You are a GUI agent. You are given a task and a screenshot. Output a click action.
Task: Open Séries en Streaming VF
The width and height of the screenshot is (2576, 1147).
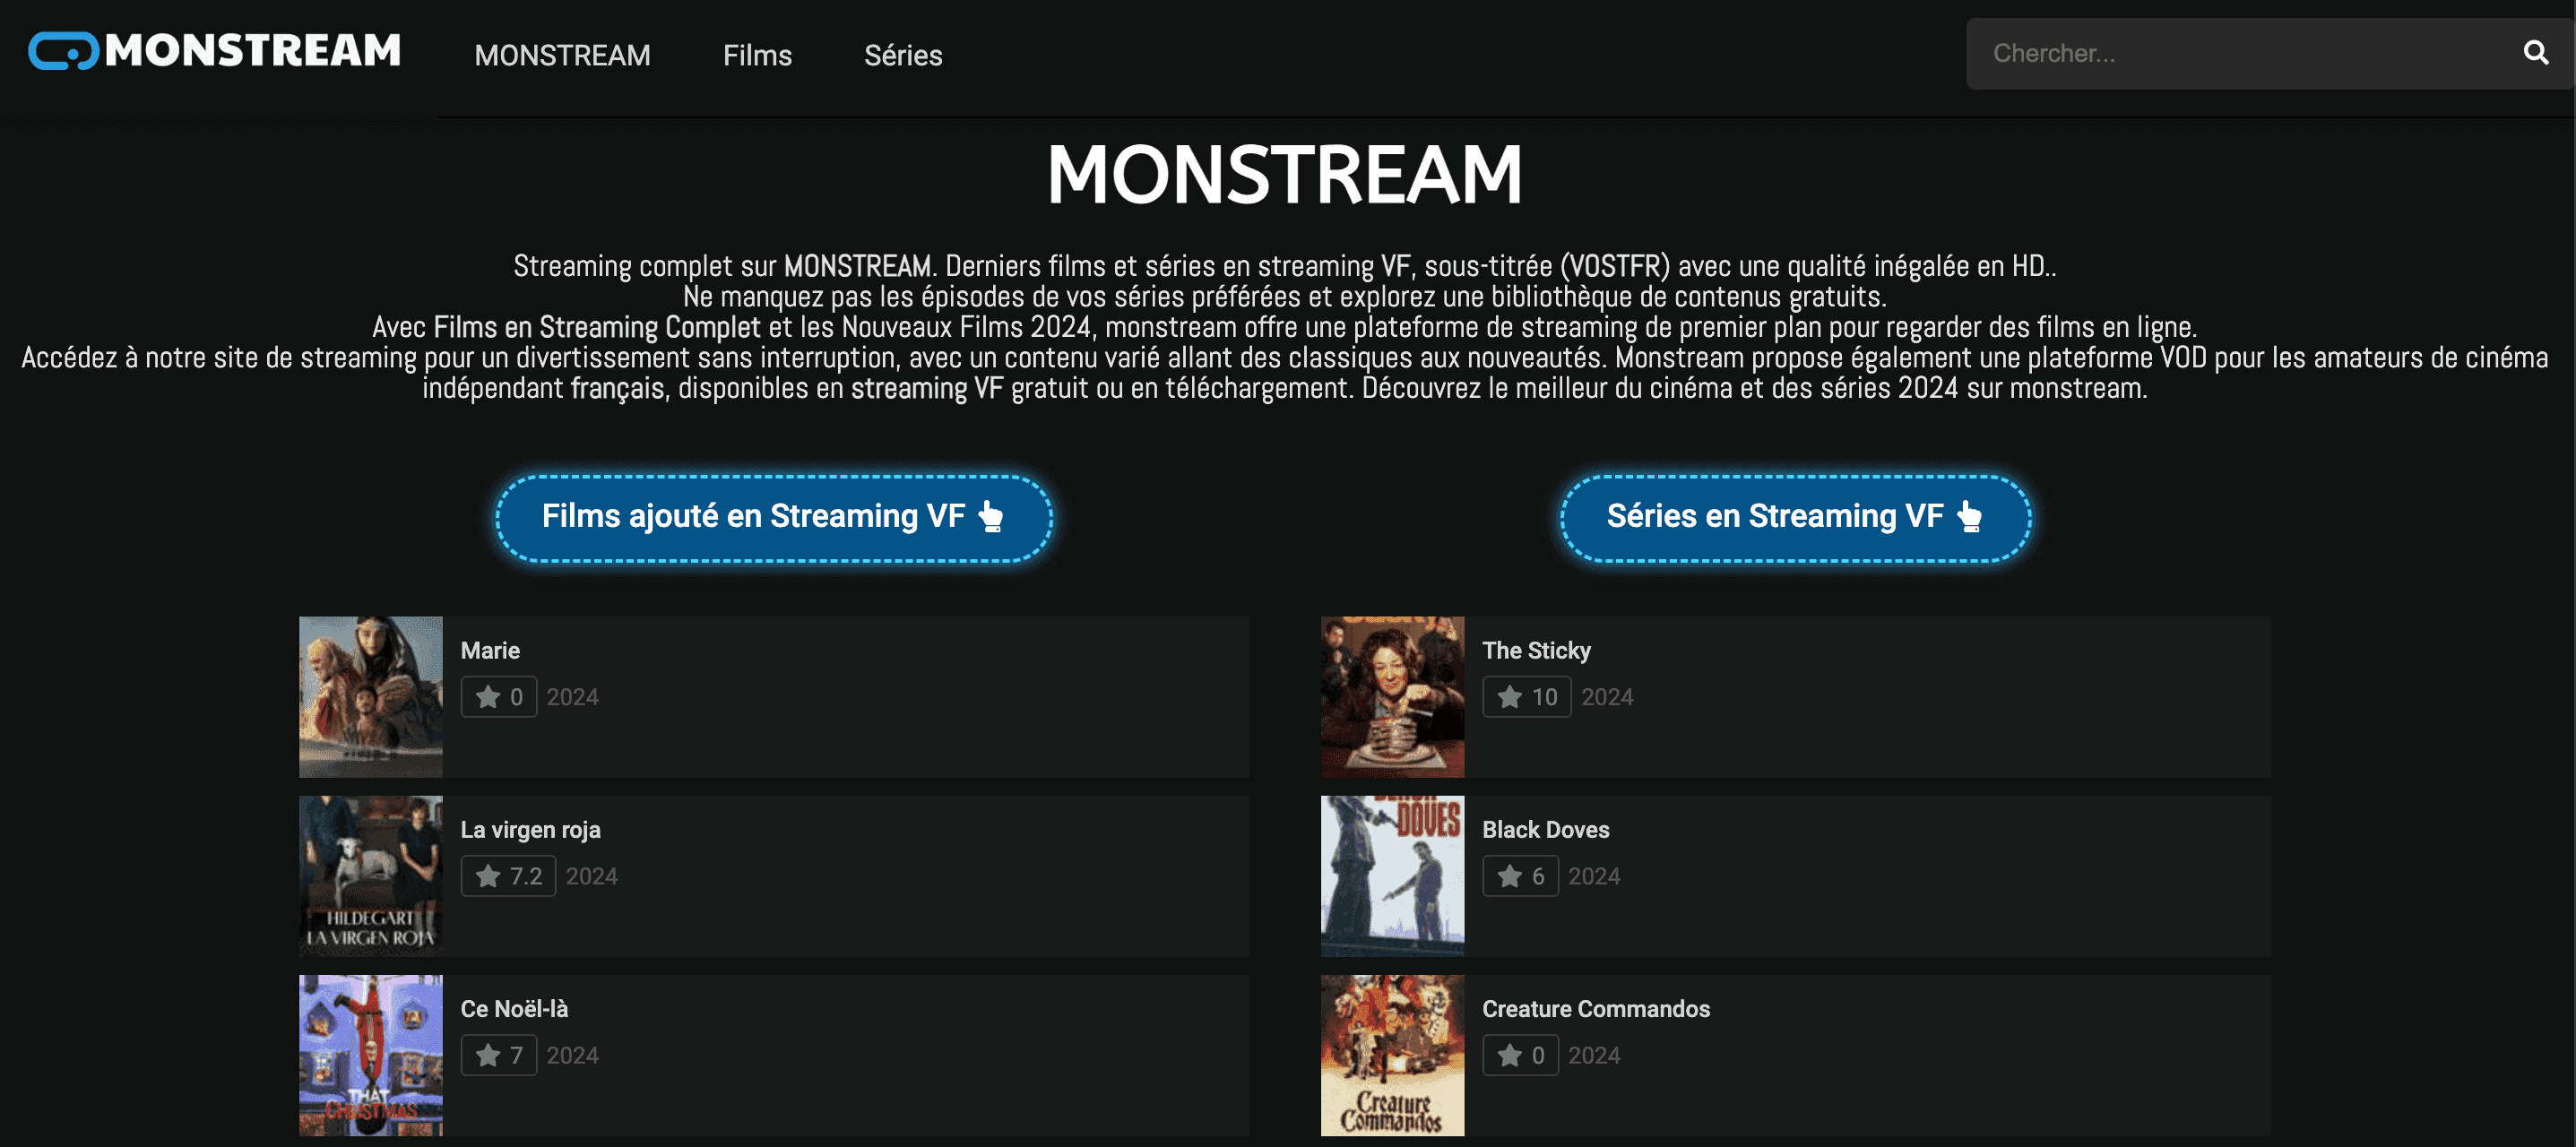[1791, 517]
